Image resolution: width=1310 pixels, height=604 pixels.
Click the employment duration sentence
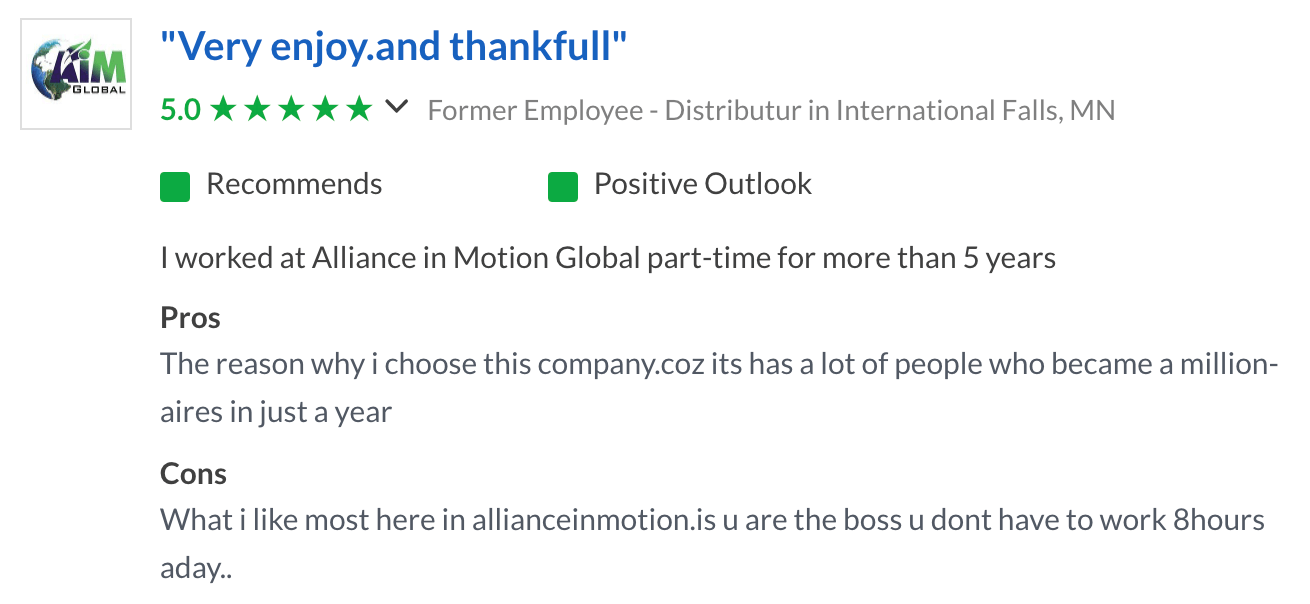coord(608,259)
